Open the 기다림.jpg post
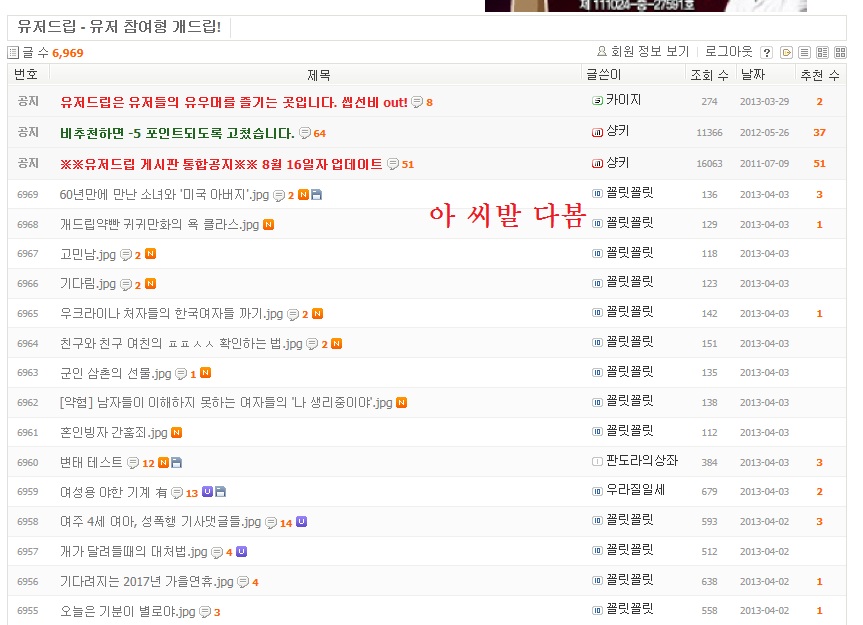Screen dimensions: 863x625 coord(87,285)
